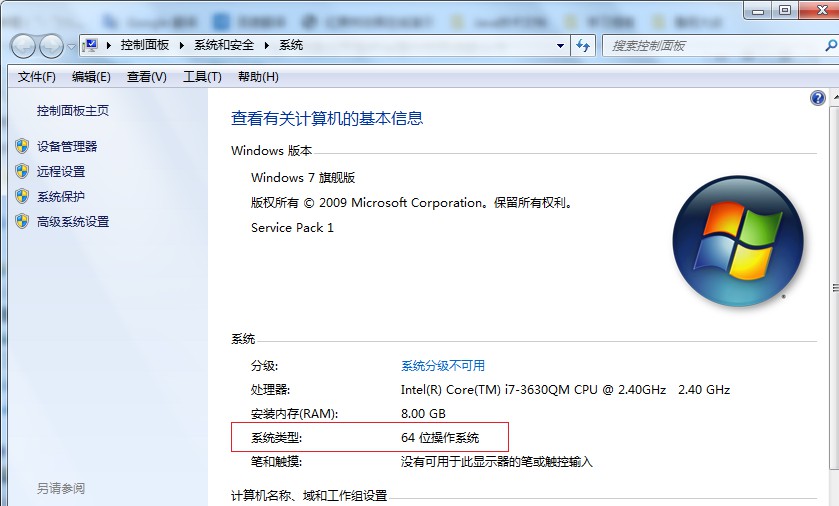Select the 8.00 GB memory value
The image size is (839, 506).
tap(423, 414)
